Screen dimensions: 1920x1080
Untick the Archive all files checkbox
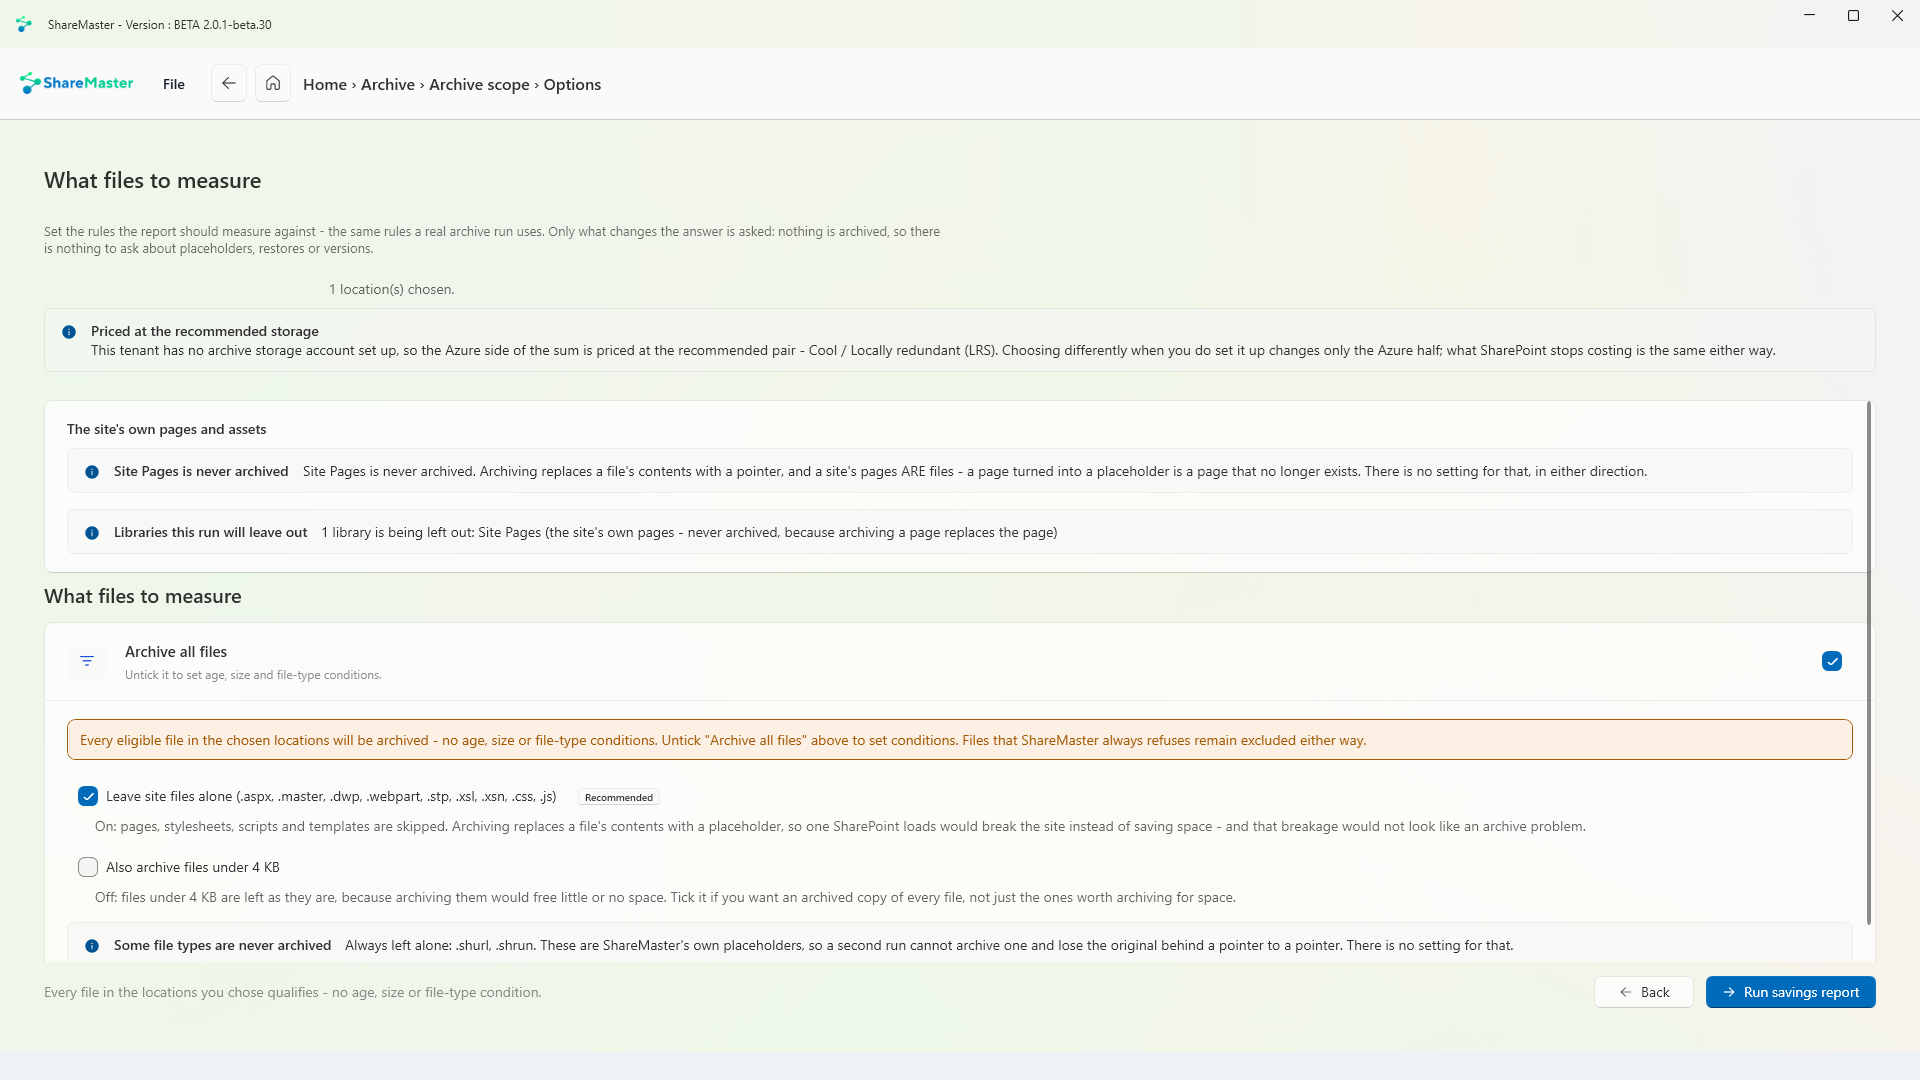[x=1832, y=661]
